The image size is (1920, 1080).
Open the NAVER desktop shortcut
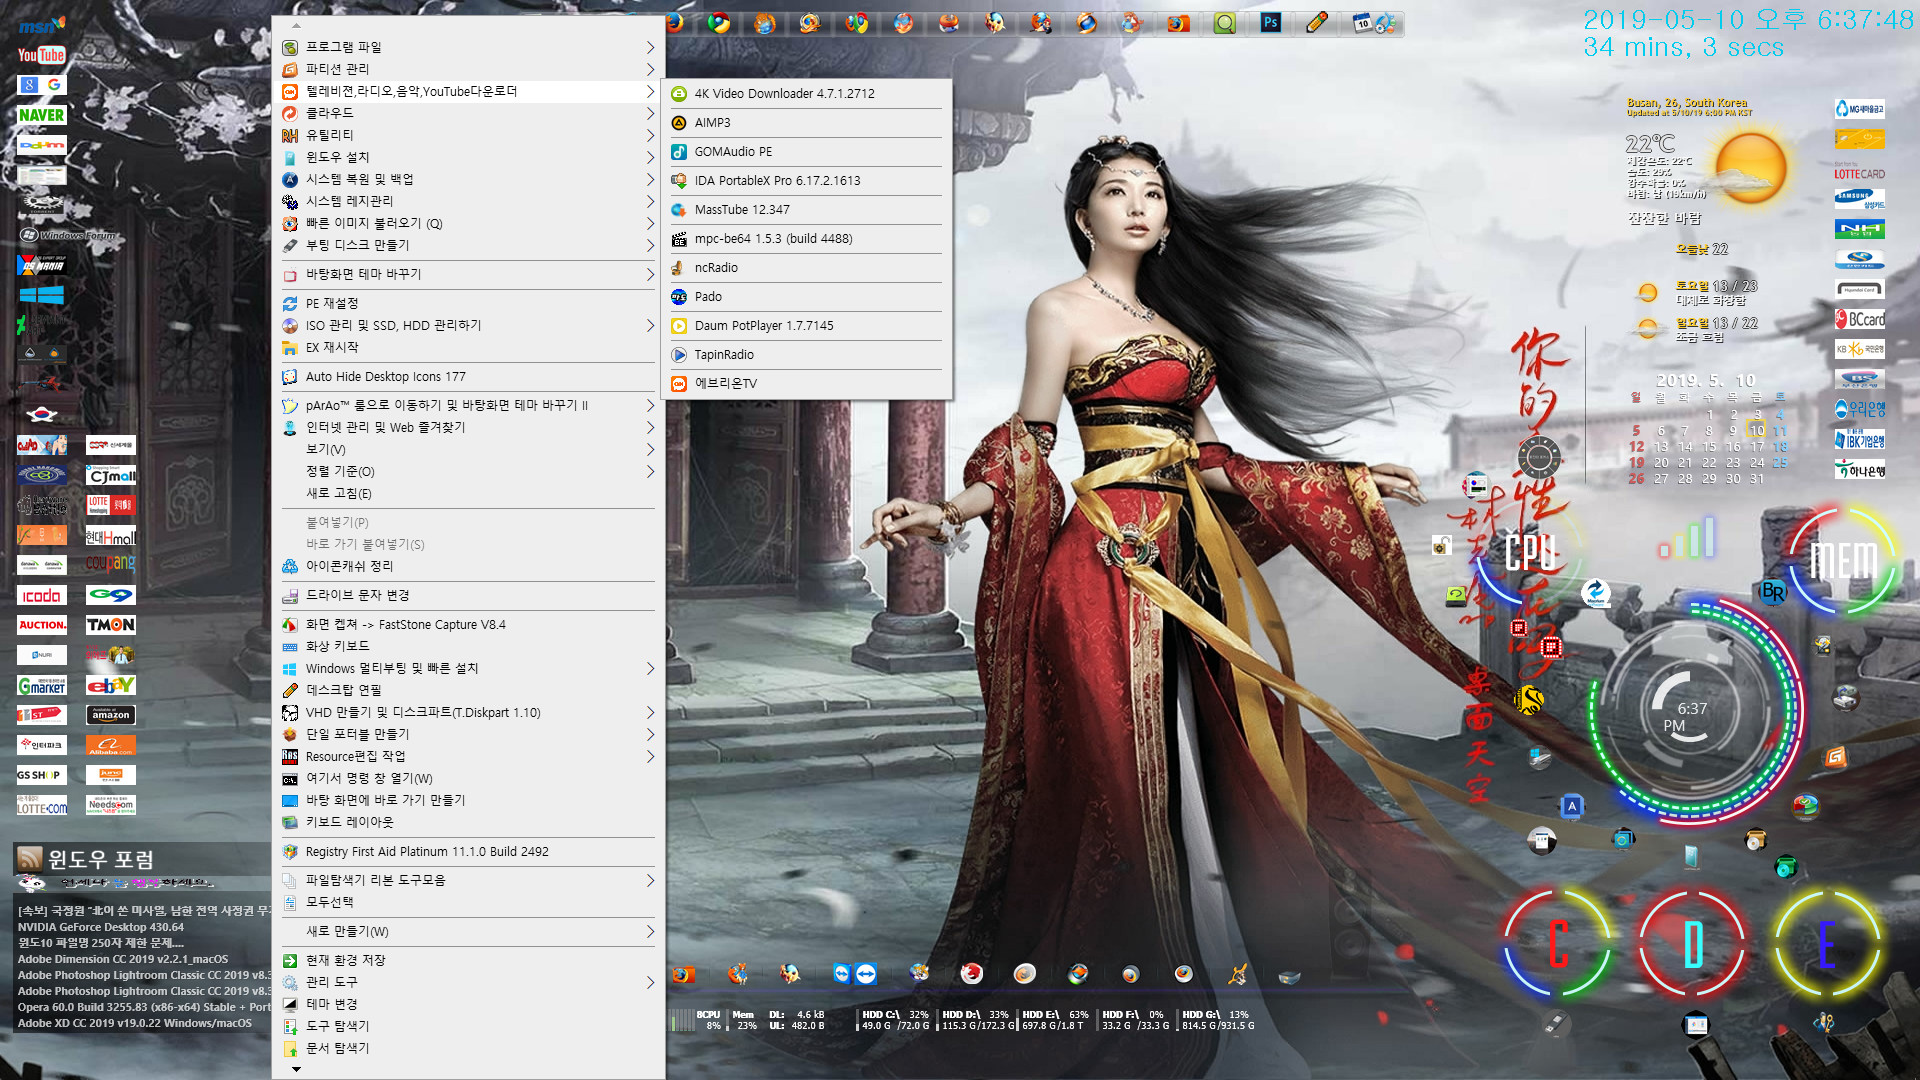click(x=41, y=115)
